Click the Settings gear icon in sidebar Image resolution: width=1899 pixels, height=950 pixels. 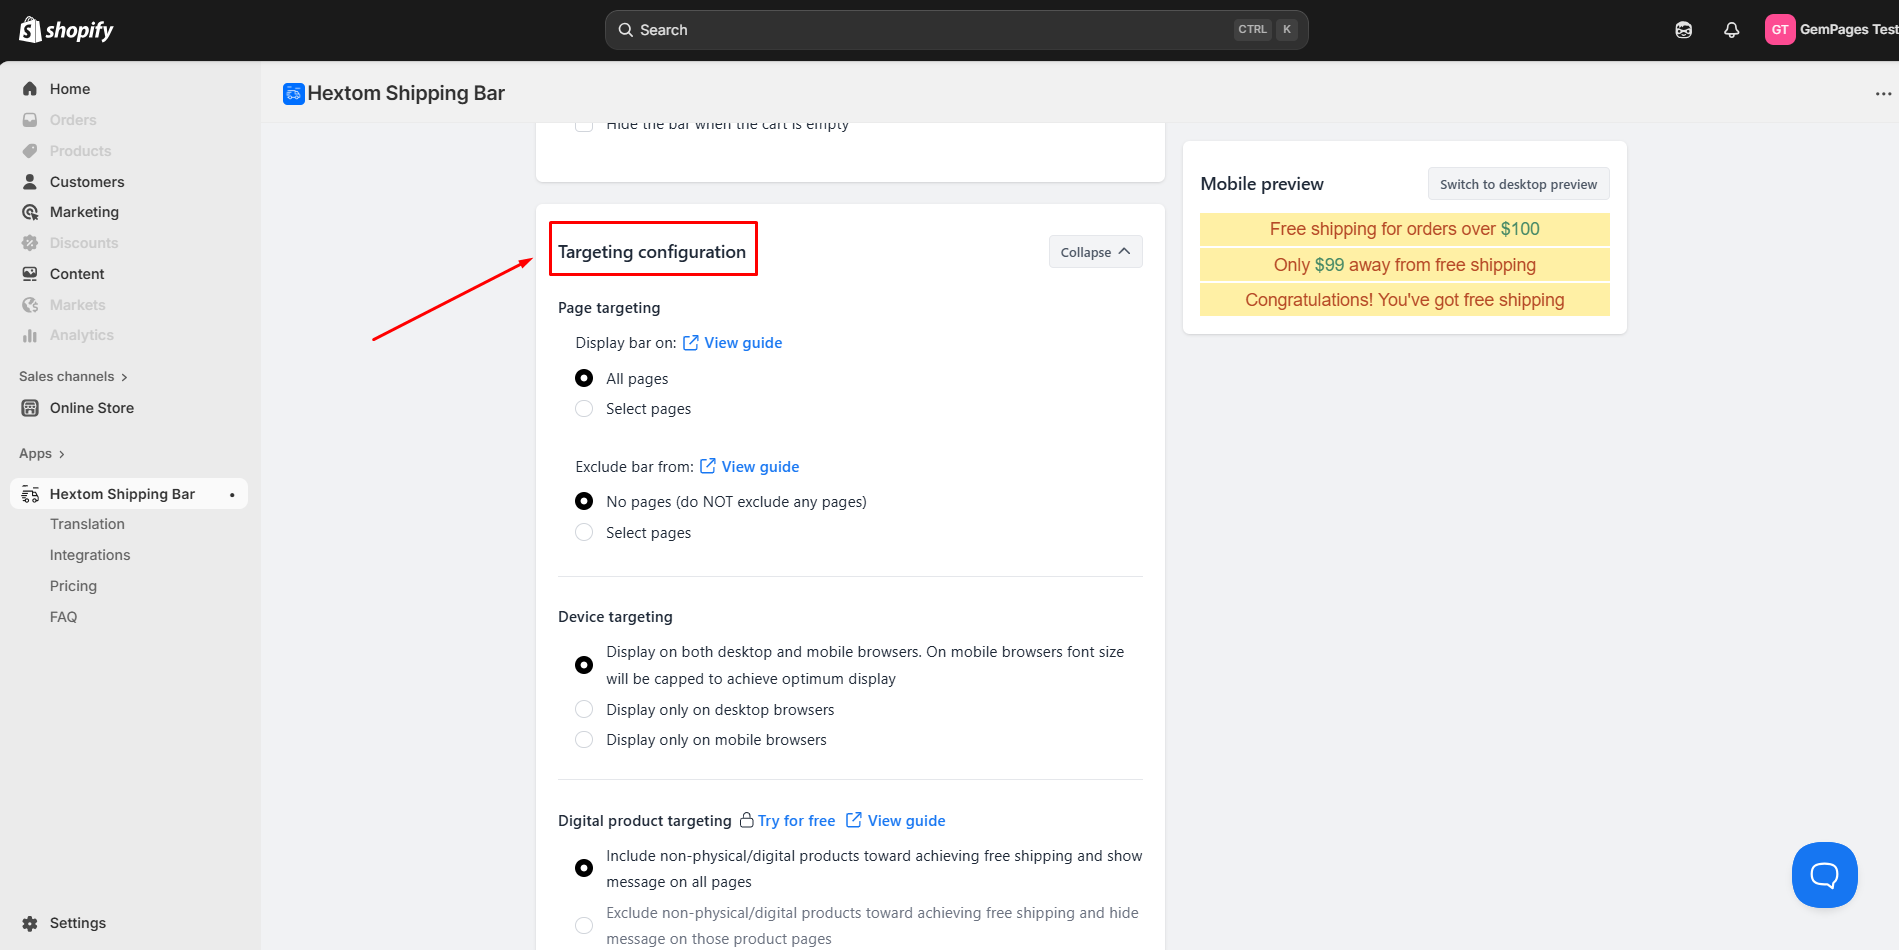pyautogui.click(x=30, y=923)
